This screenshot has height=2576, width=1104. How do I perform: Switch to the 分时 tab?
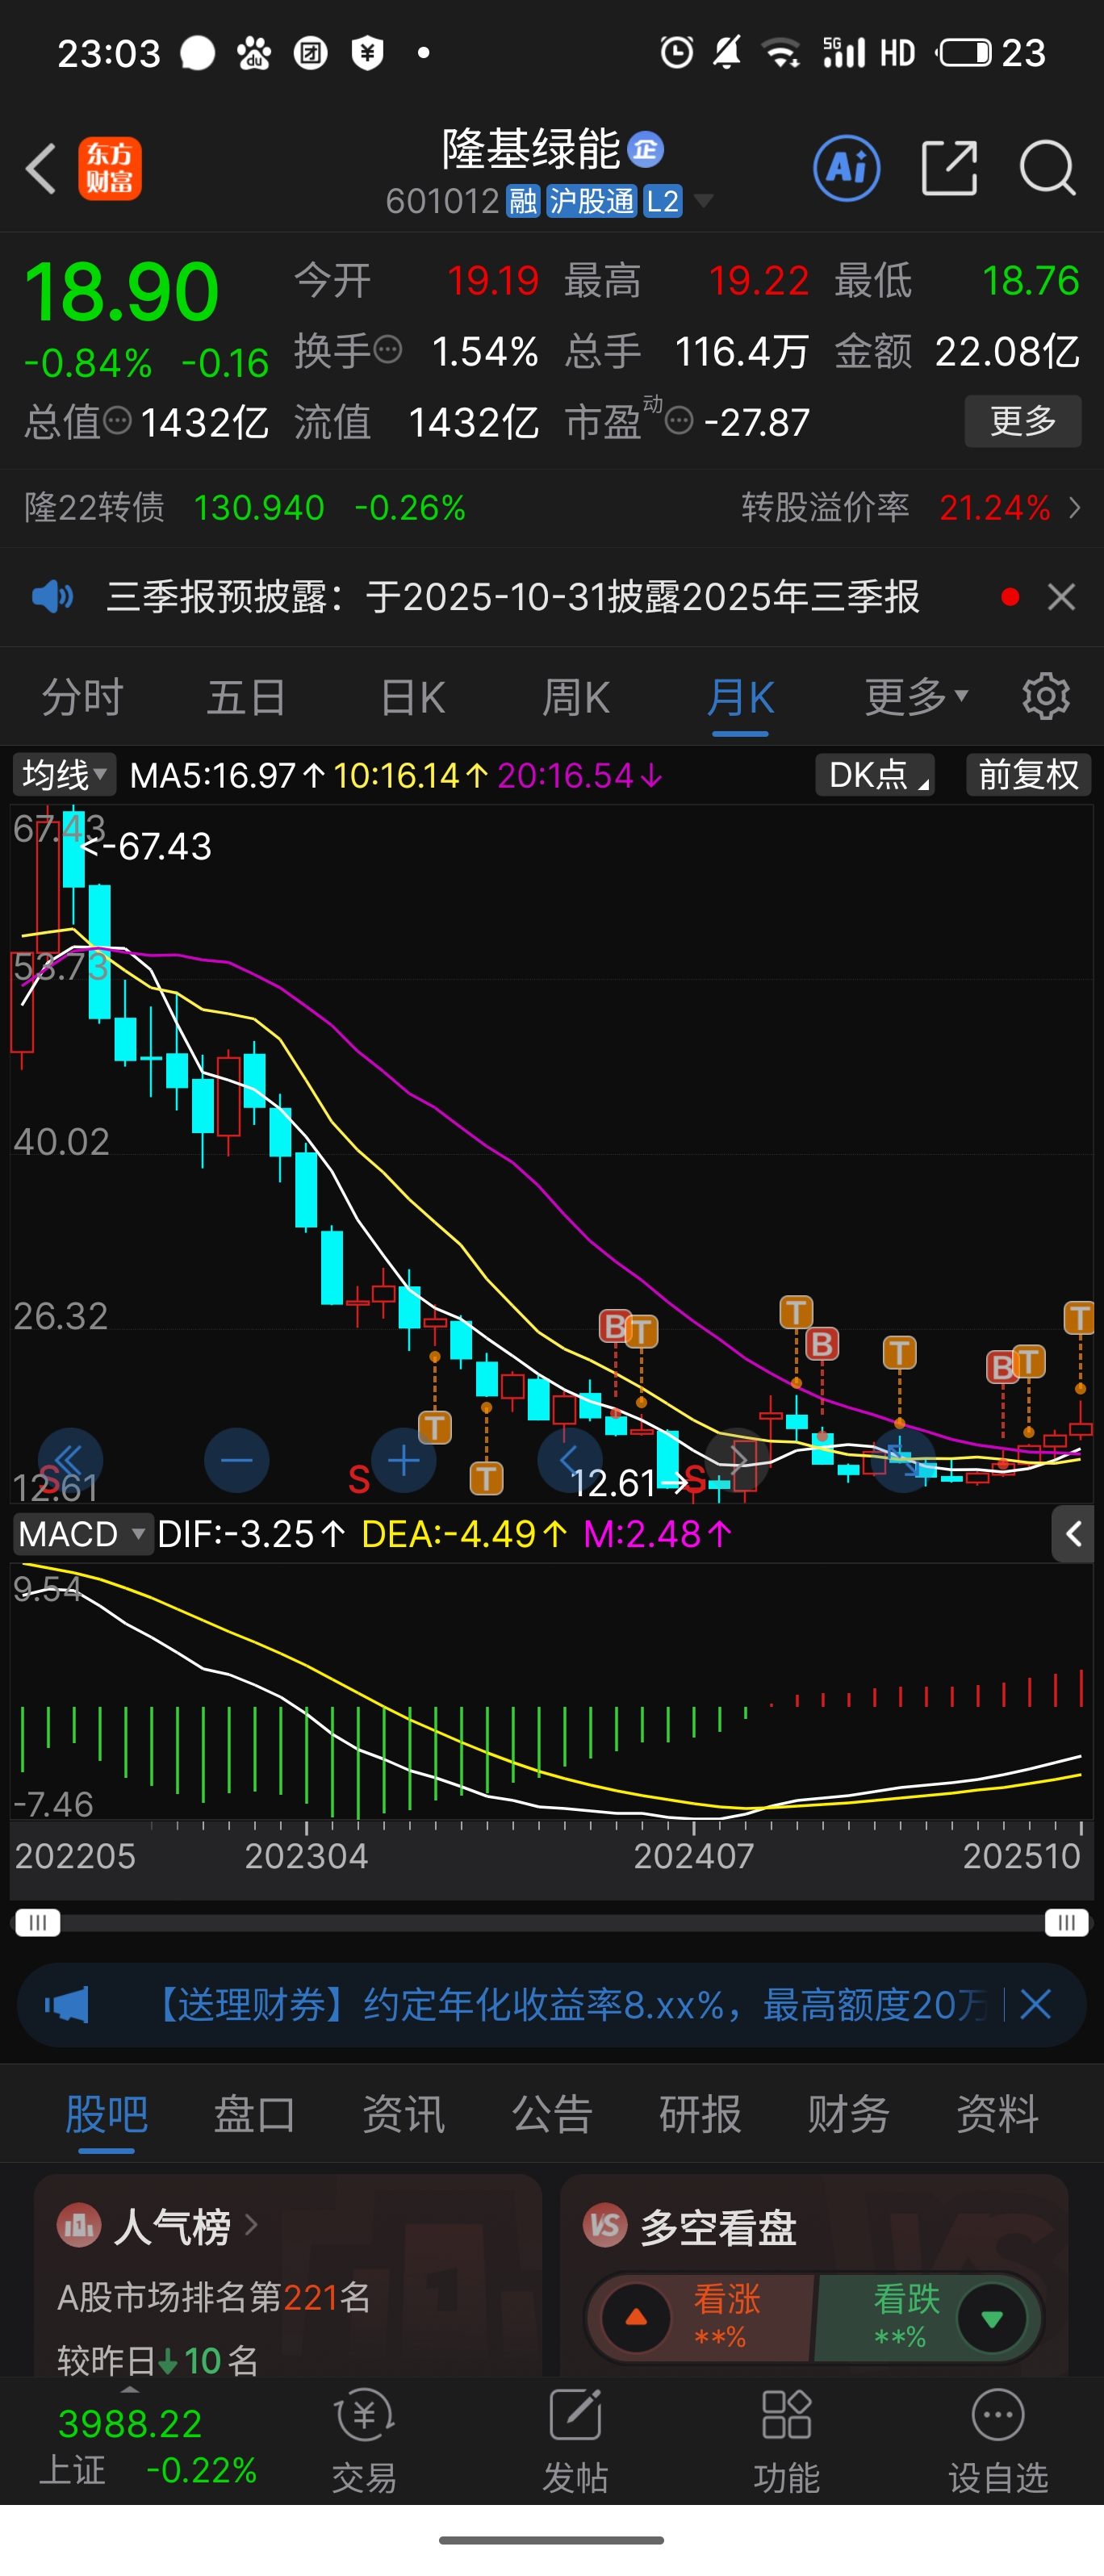[x=82, y=697]
